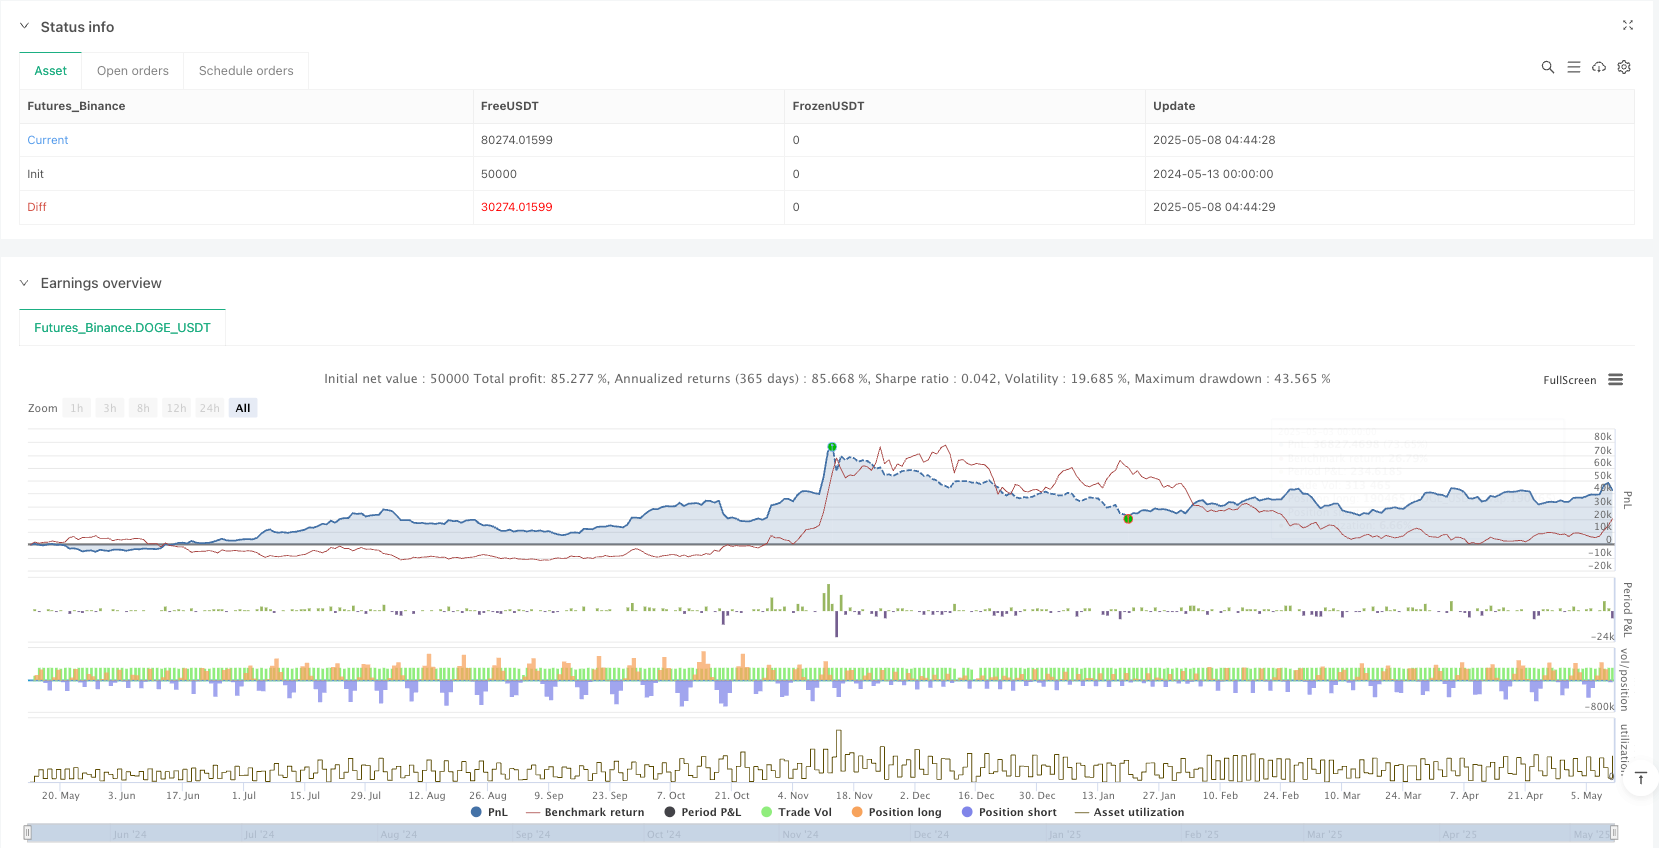Toggle PnL series in chart legend
The width and height of the screenshot is (1659, 848).
pyautogui.click(x=489, y=812)
